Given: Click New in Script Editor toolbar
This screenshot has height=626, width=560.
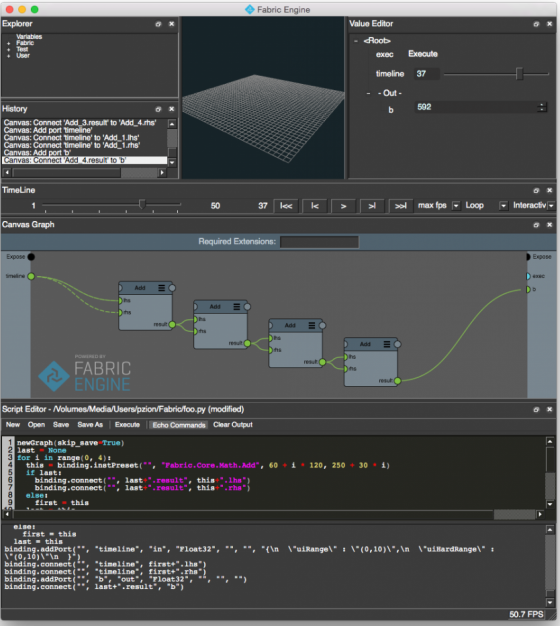Looking at the screenshot, I should pos(13,425).
